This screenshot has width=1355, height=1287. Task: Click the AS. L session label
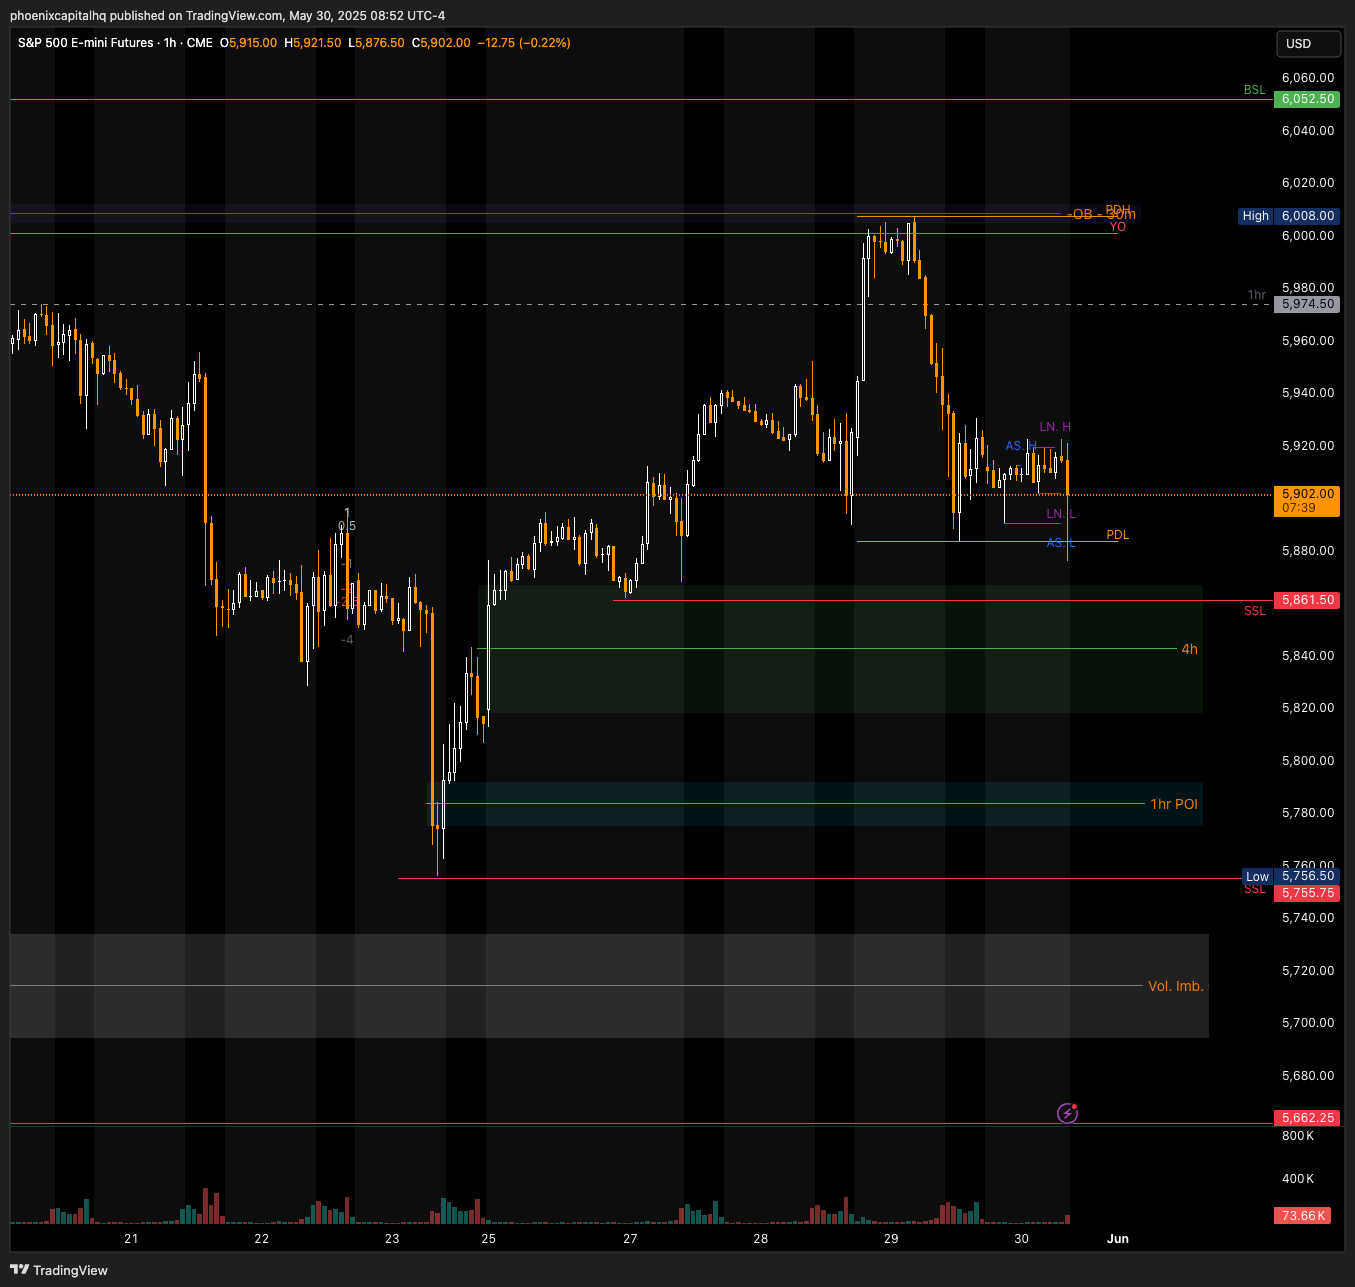[1061, 543]
